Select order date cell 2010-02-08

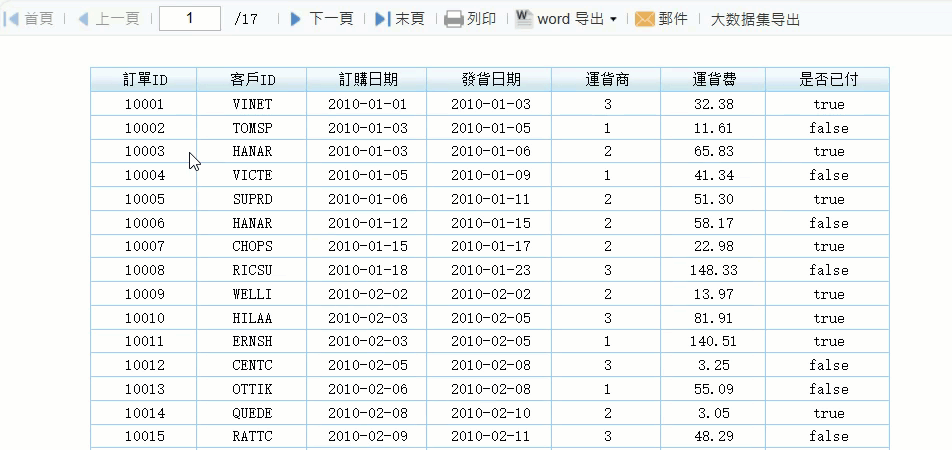coord(367,414)
